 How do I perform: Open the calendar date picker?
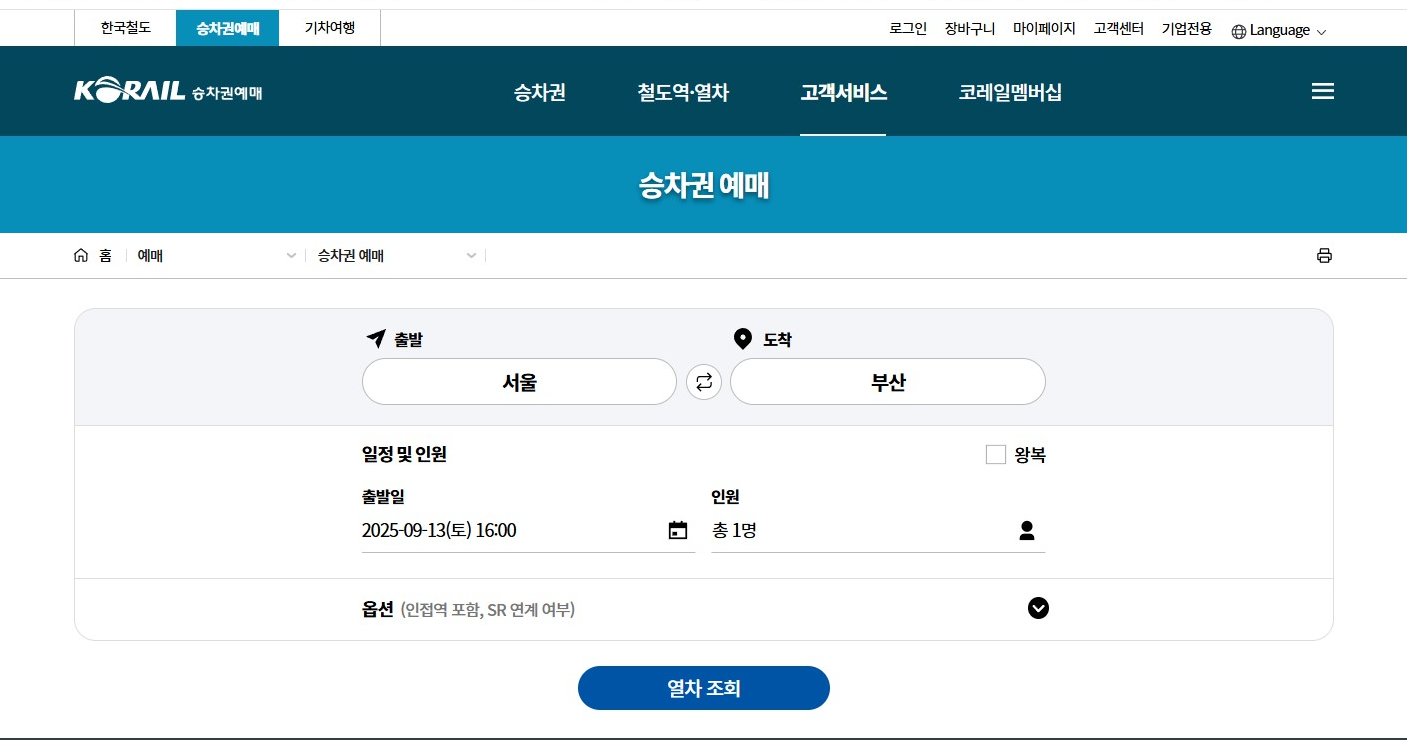(678, 530)
